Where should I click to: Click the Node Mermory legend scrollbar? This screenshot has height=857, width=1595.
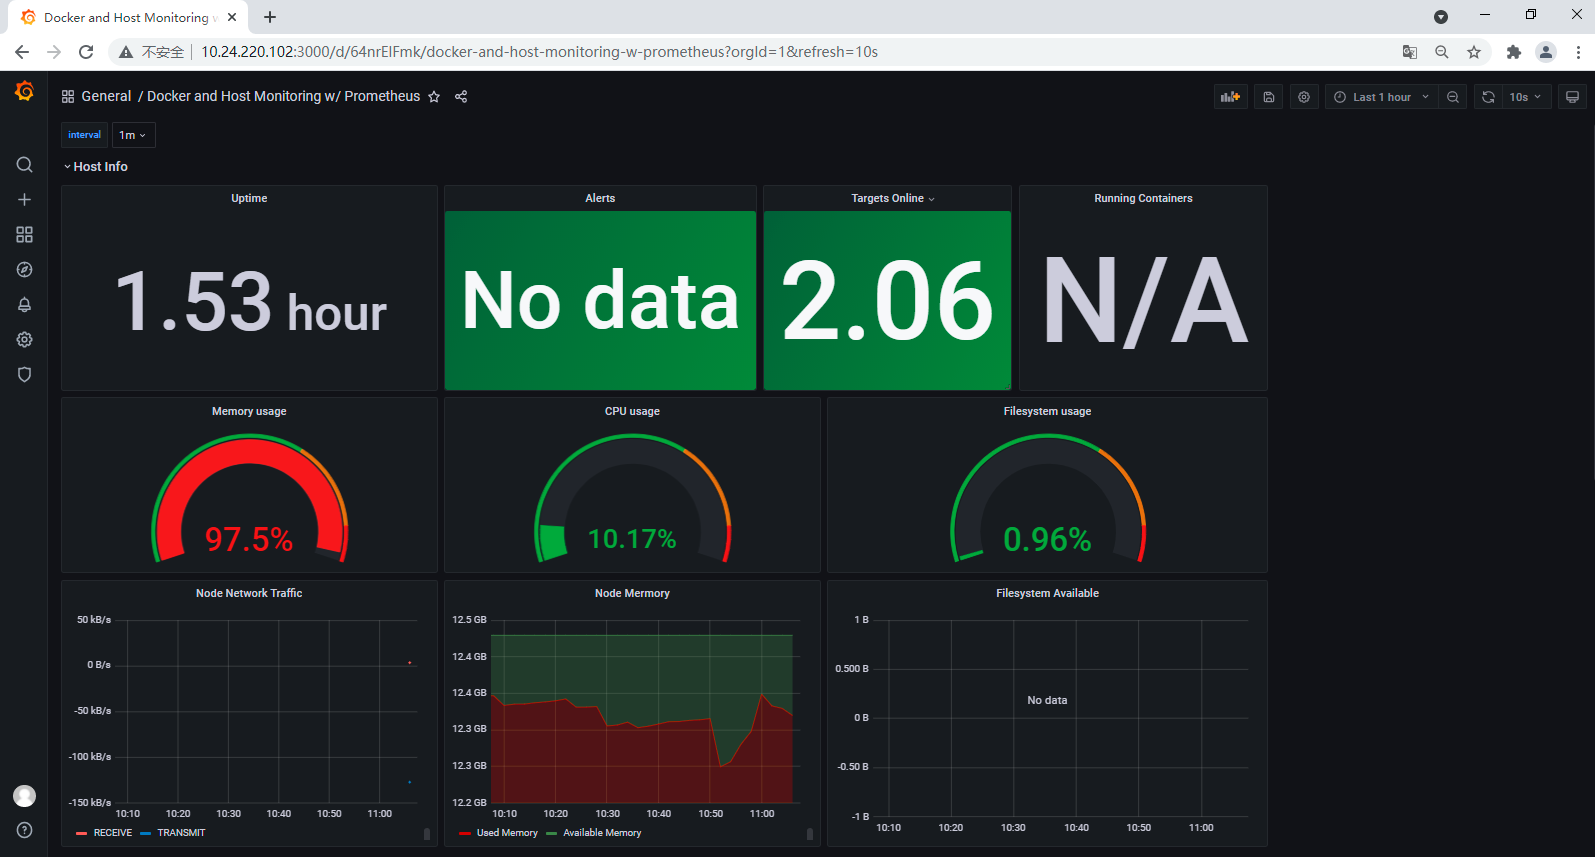[809, 834]
